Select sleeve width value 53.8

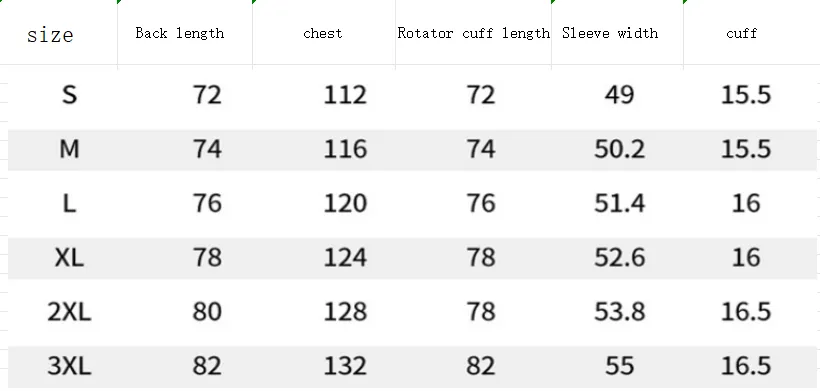(x=620, y=312)
